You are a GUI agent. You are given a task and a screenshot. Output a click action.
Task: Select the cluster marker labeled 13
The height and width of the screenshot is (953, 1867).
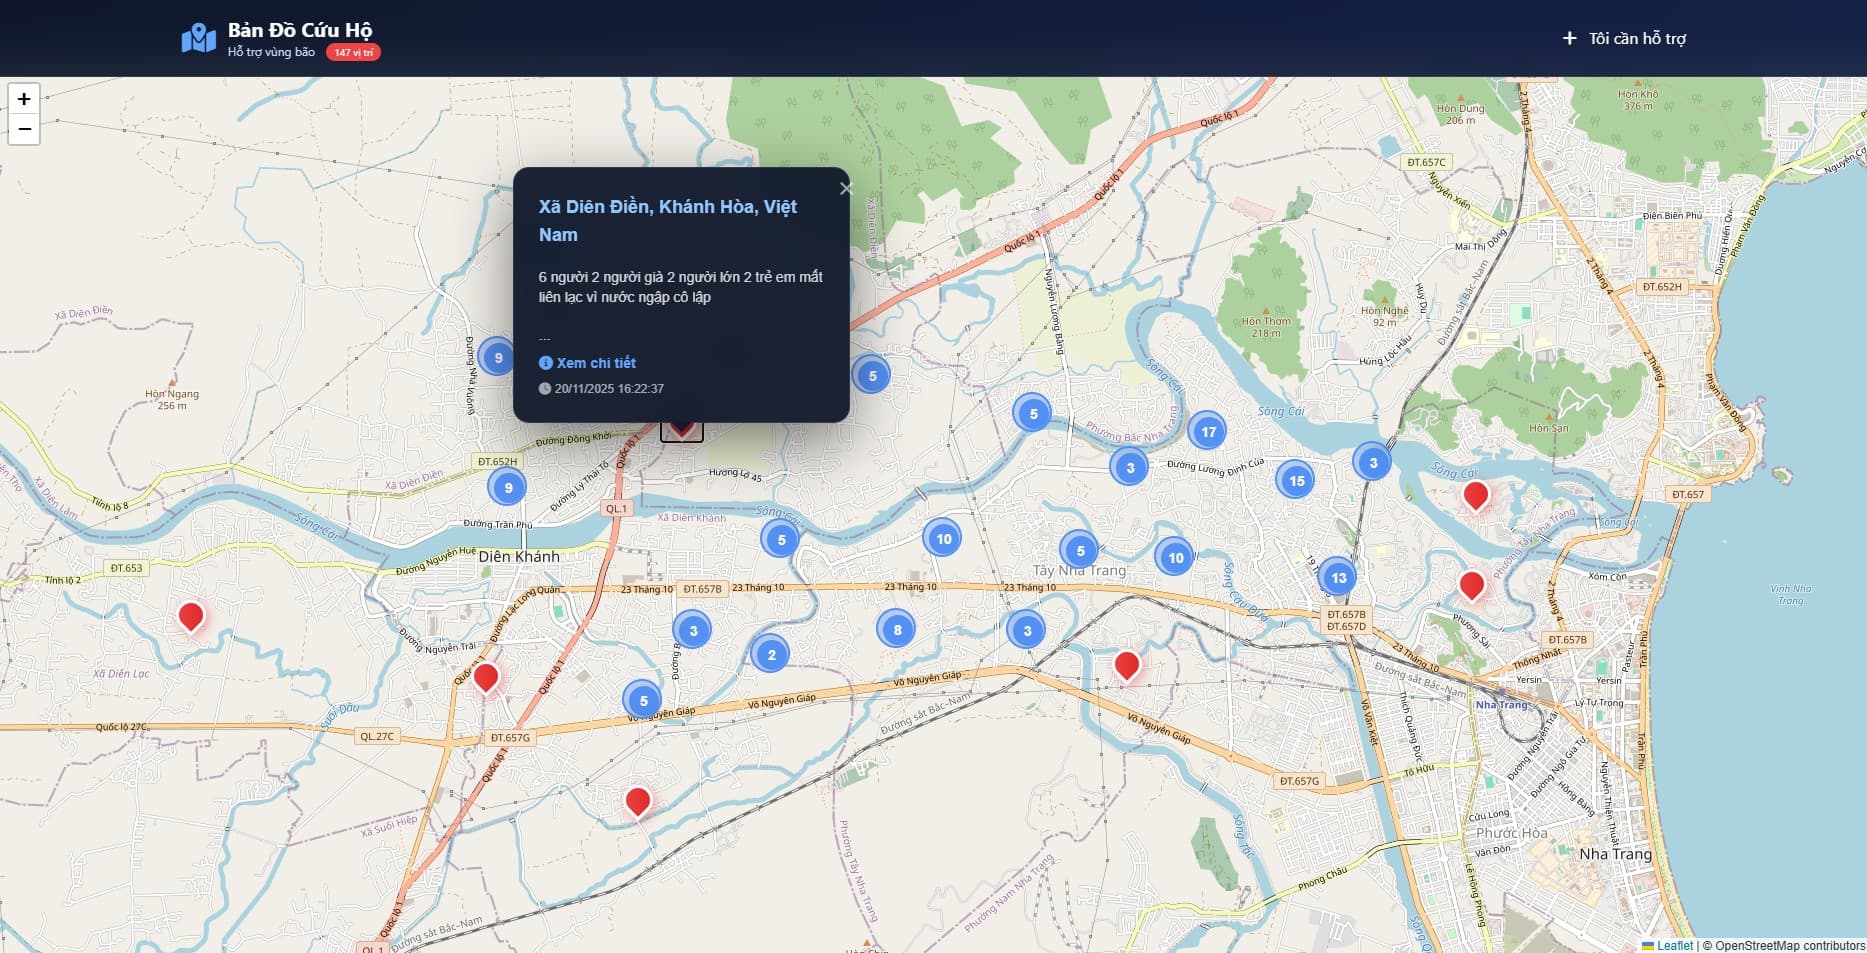pos(1339,577)
